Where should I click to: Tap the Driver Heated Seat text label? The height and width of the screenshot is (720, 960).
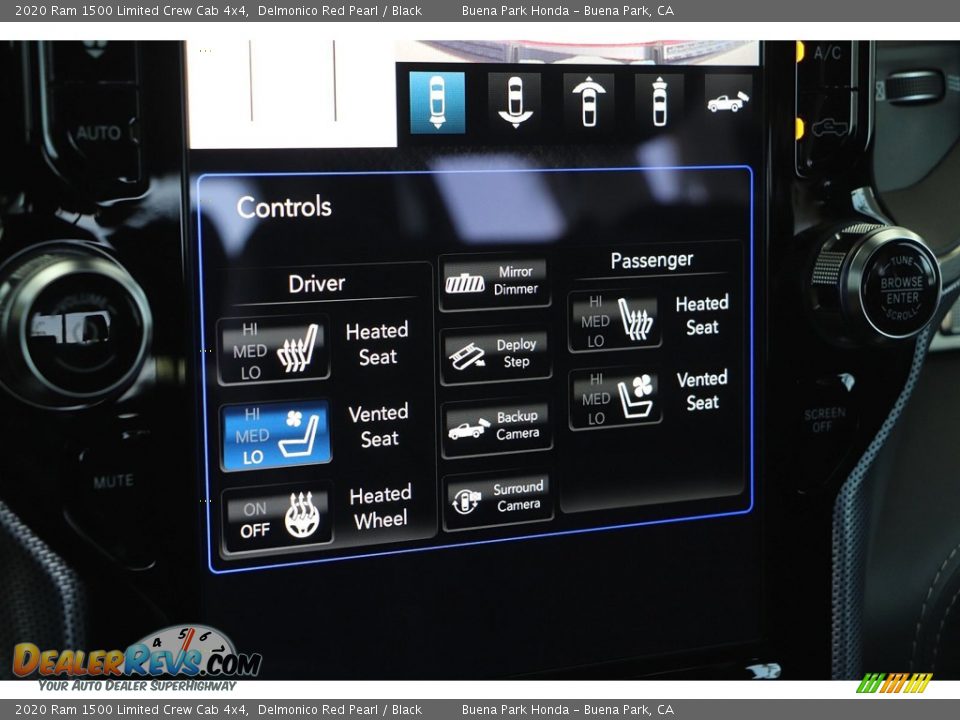[377, 343]
